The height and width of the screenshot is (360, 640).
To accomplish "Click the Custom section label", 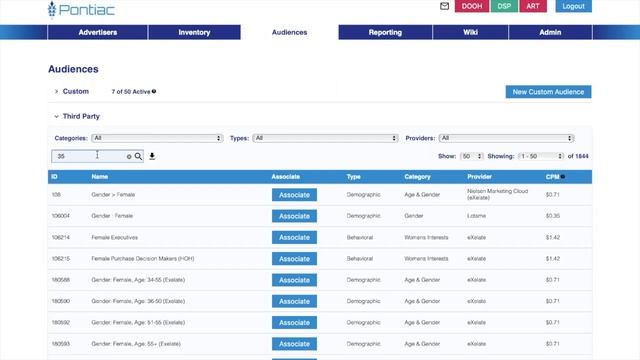I will (76, 91).
